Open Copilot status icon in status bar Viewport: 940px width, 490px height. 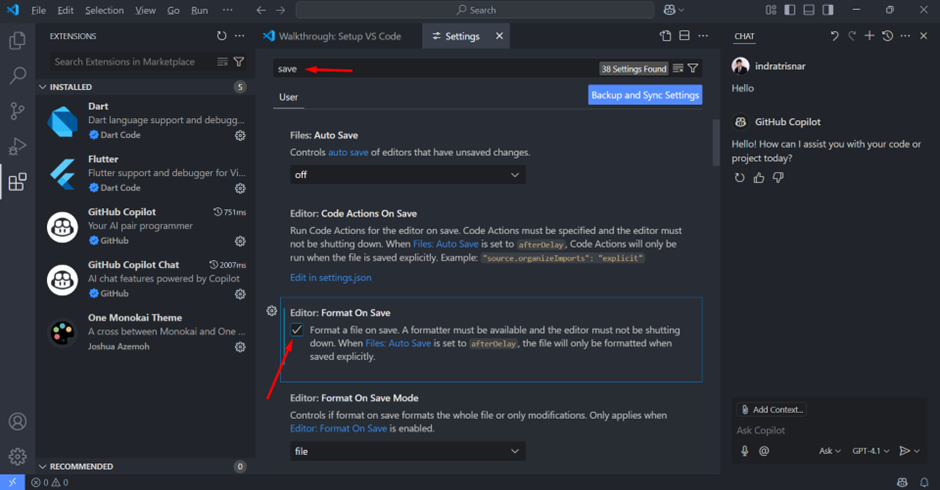coord(902,482)
